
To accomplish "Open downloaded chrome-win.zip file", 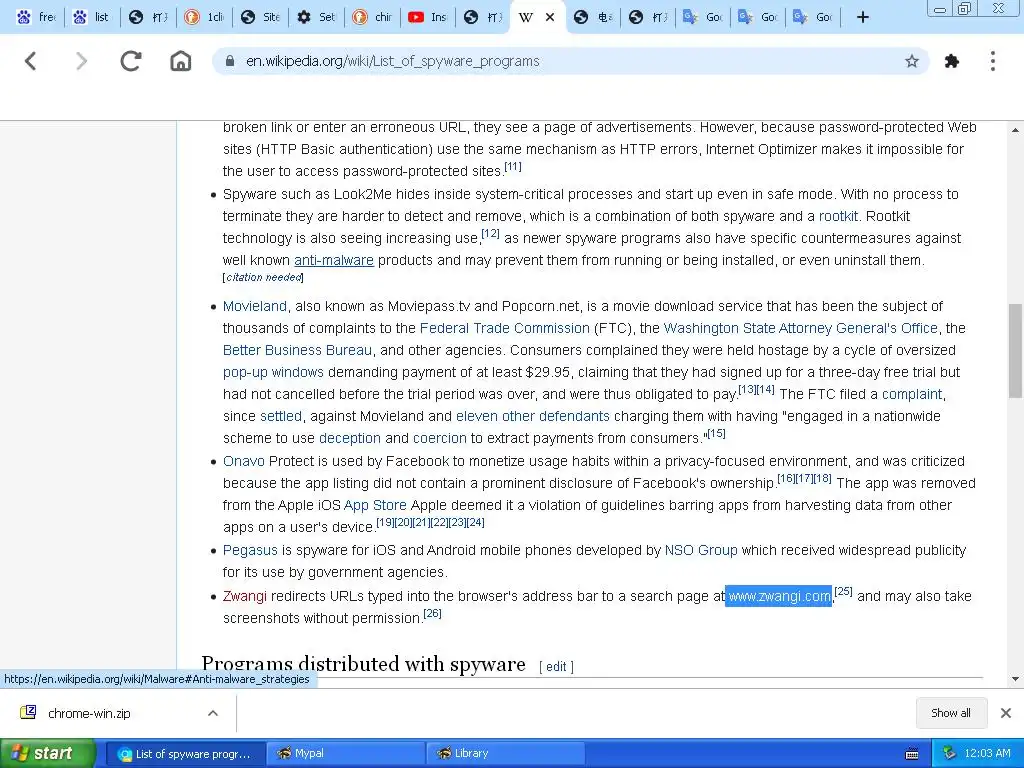I will point(89,713).
